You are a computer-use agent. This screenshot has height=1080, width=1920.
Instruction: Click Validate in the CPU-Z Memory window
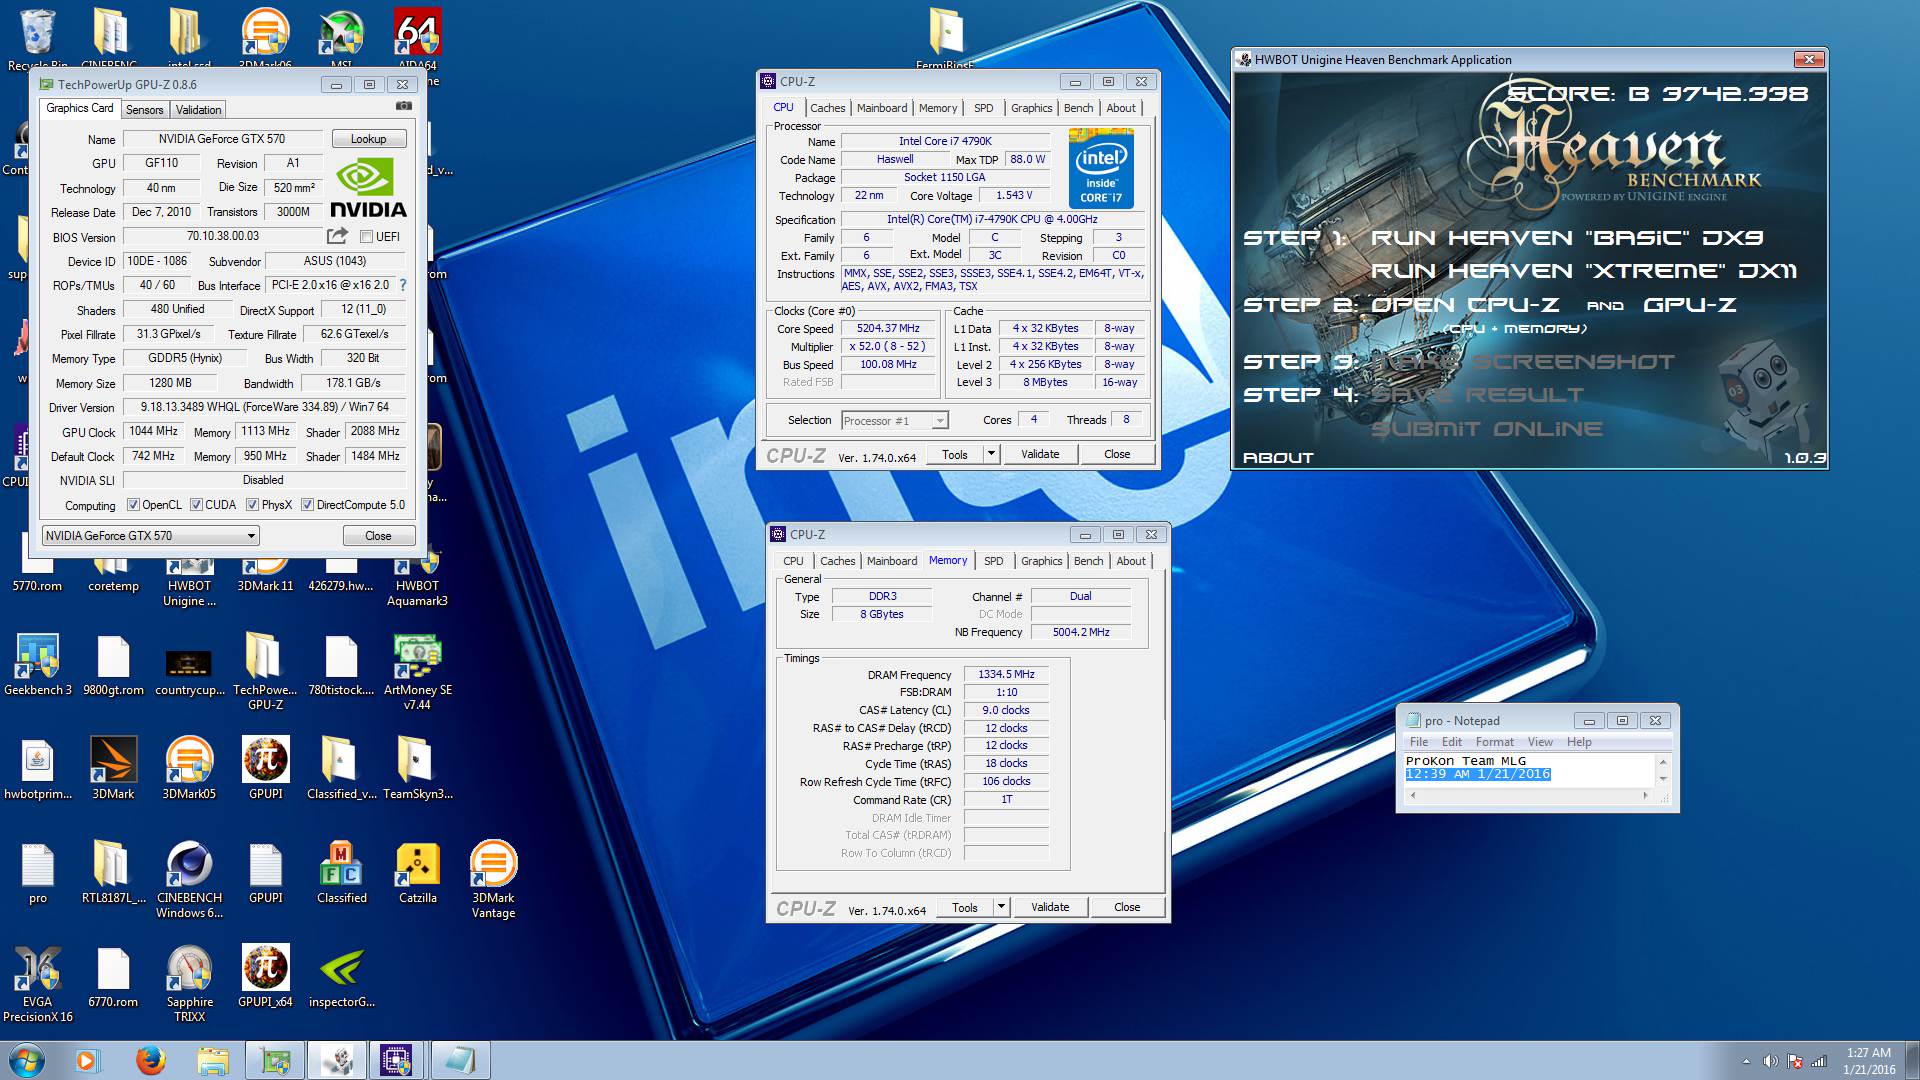pos(1050,907)
